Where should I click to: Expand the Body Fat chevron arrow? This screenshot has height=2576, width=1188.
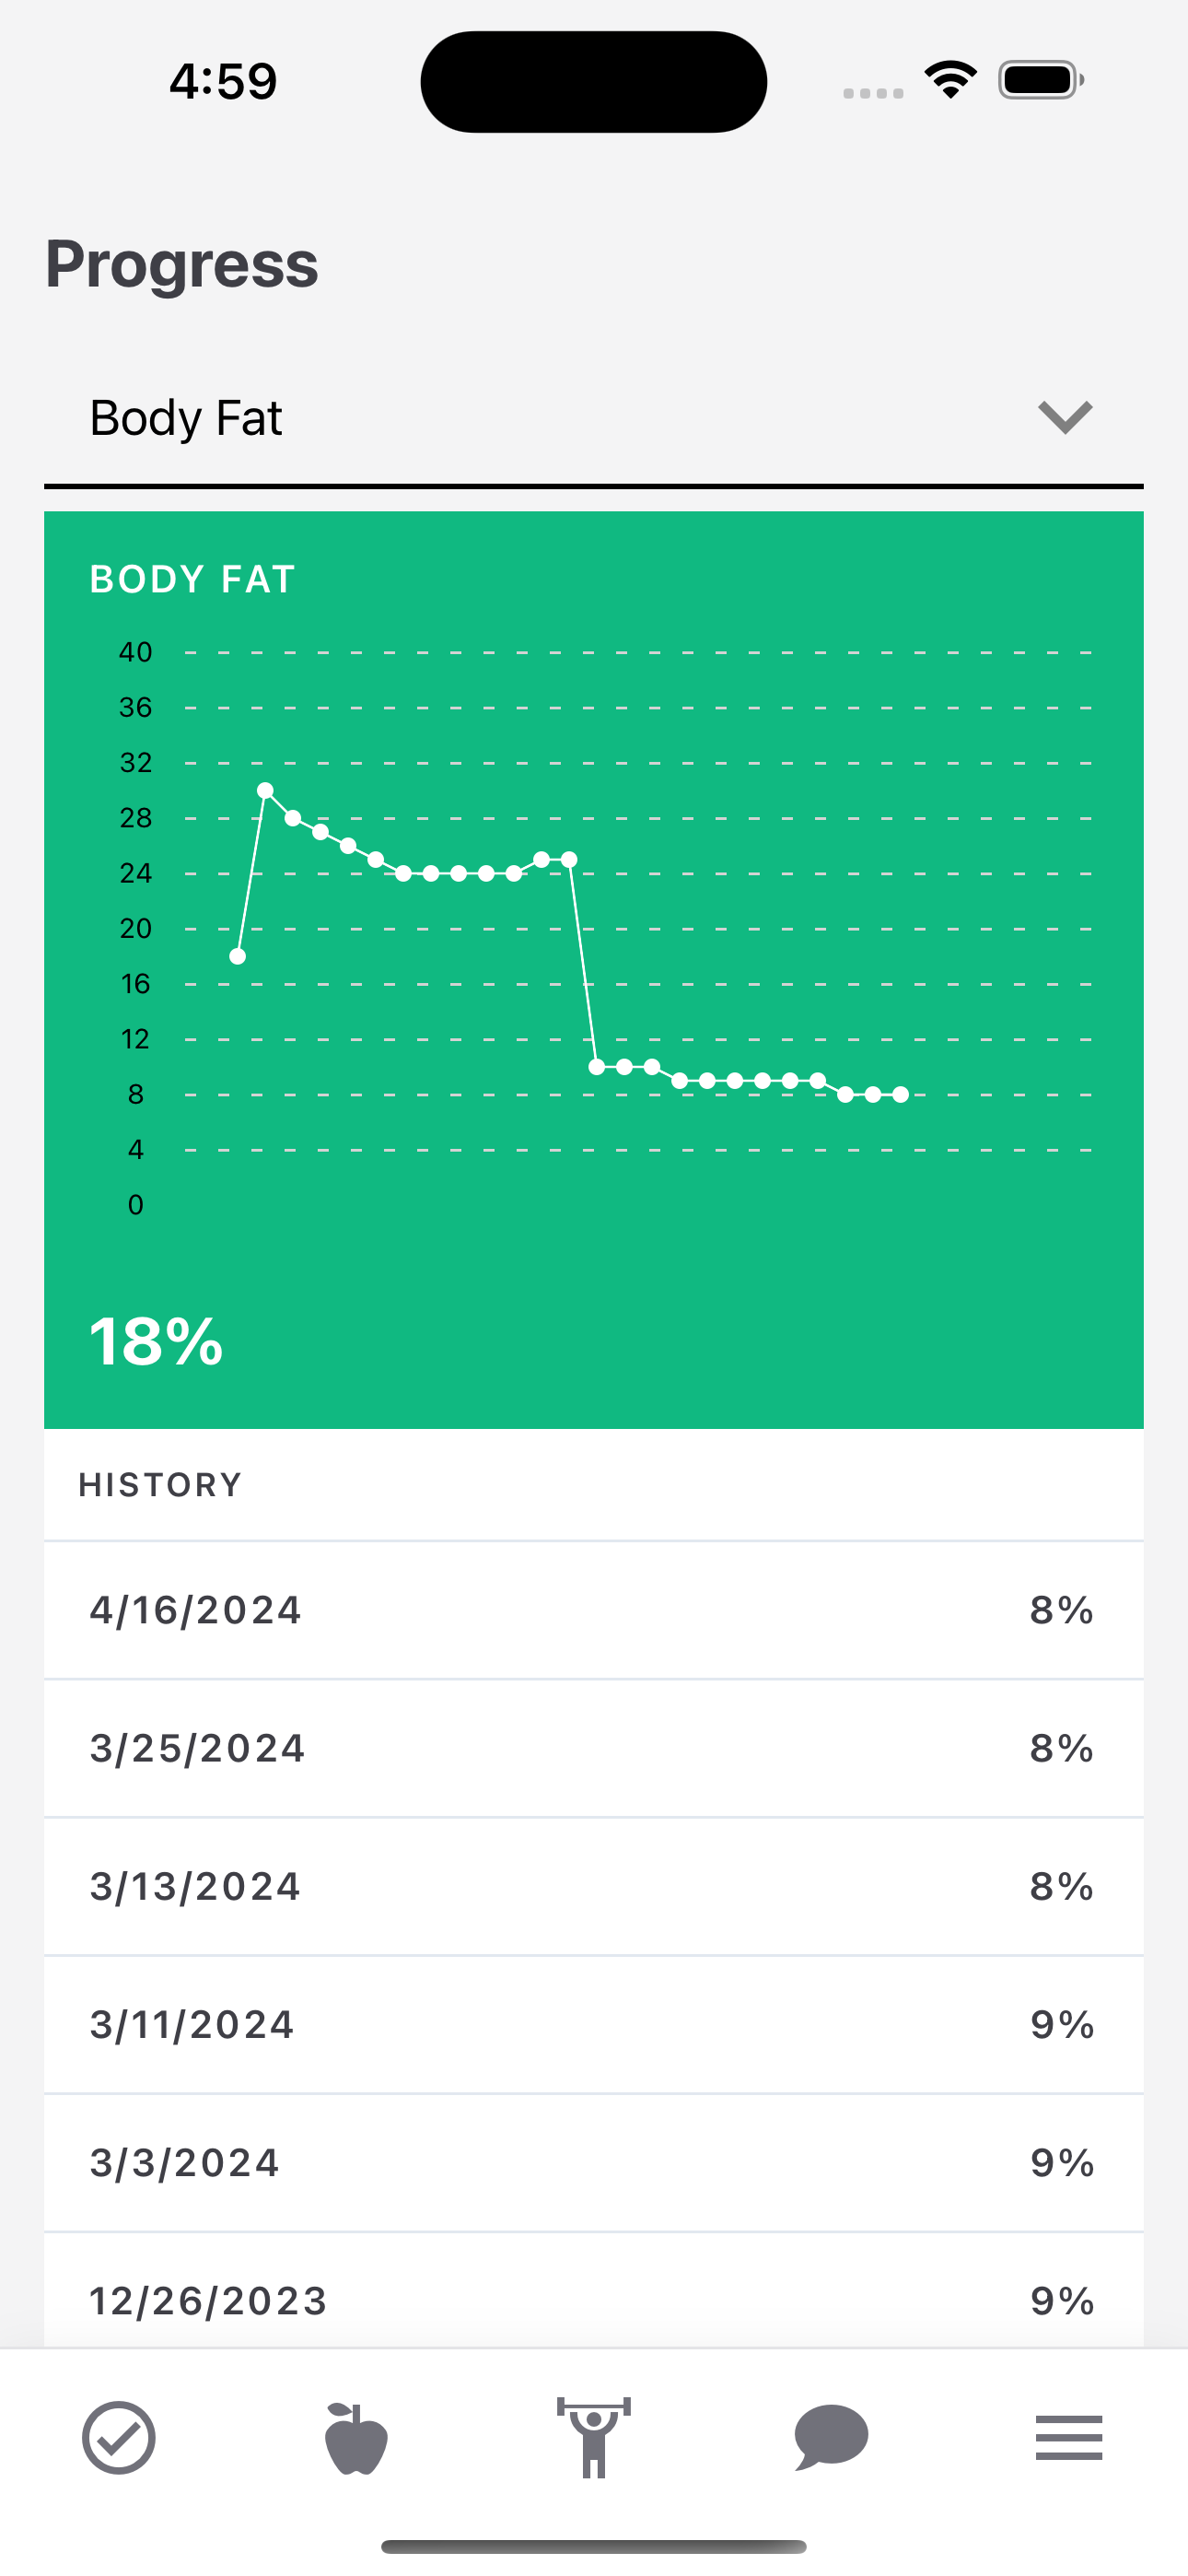point(1065,417)
